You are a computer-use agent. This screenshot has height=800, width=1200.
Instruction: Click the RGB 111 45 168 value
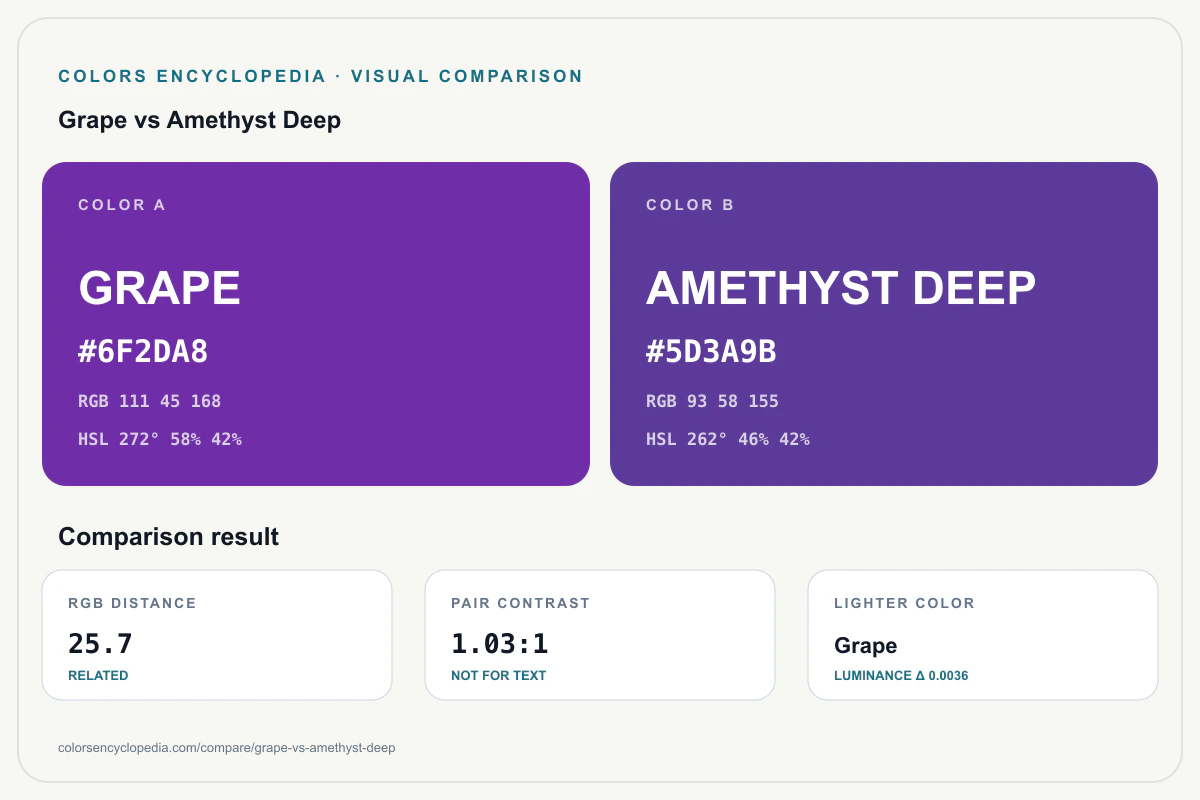(x=149, y=401)
